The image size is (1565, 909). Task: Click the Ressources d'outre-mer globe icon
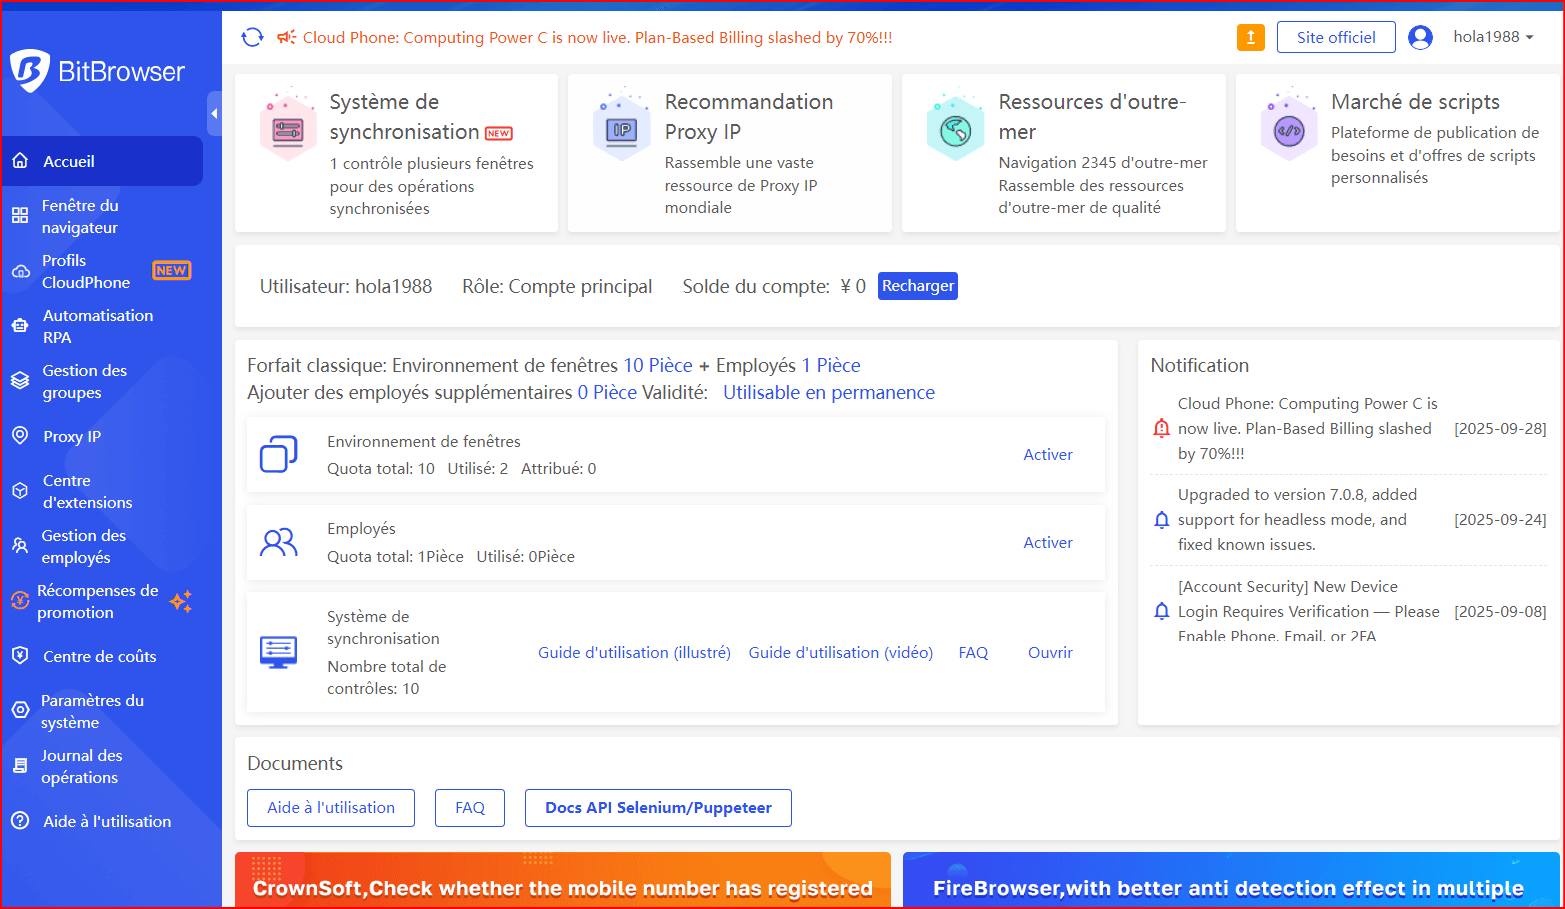956,130
